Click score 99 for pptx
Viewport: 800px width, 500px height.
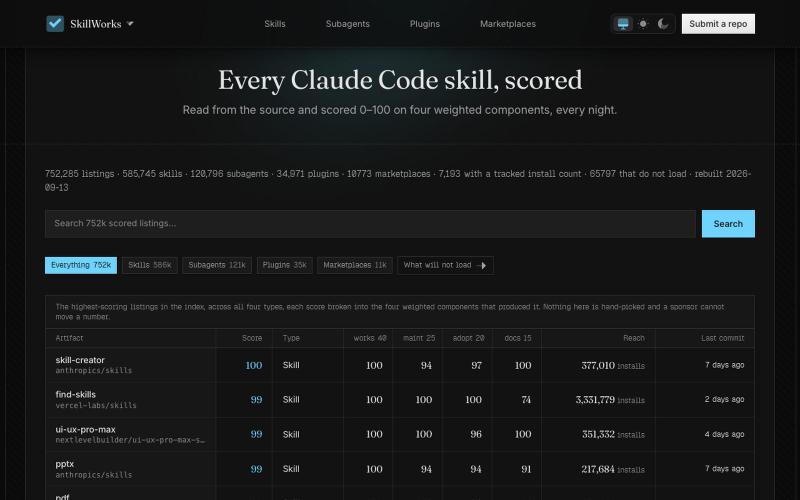256,469
